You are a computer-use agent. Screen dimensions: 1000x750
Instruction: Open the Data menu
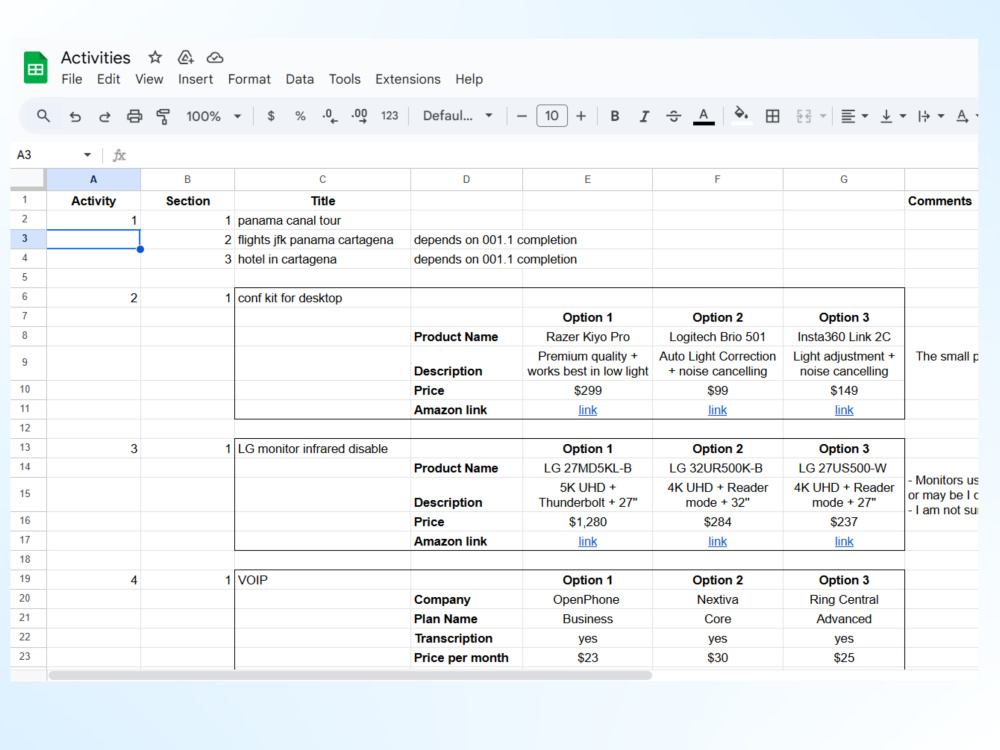pyautogui.click(x=299, y=79)
